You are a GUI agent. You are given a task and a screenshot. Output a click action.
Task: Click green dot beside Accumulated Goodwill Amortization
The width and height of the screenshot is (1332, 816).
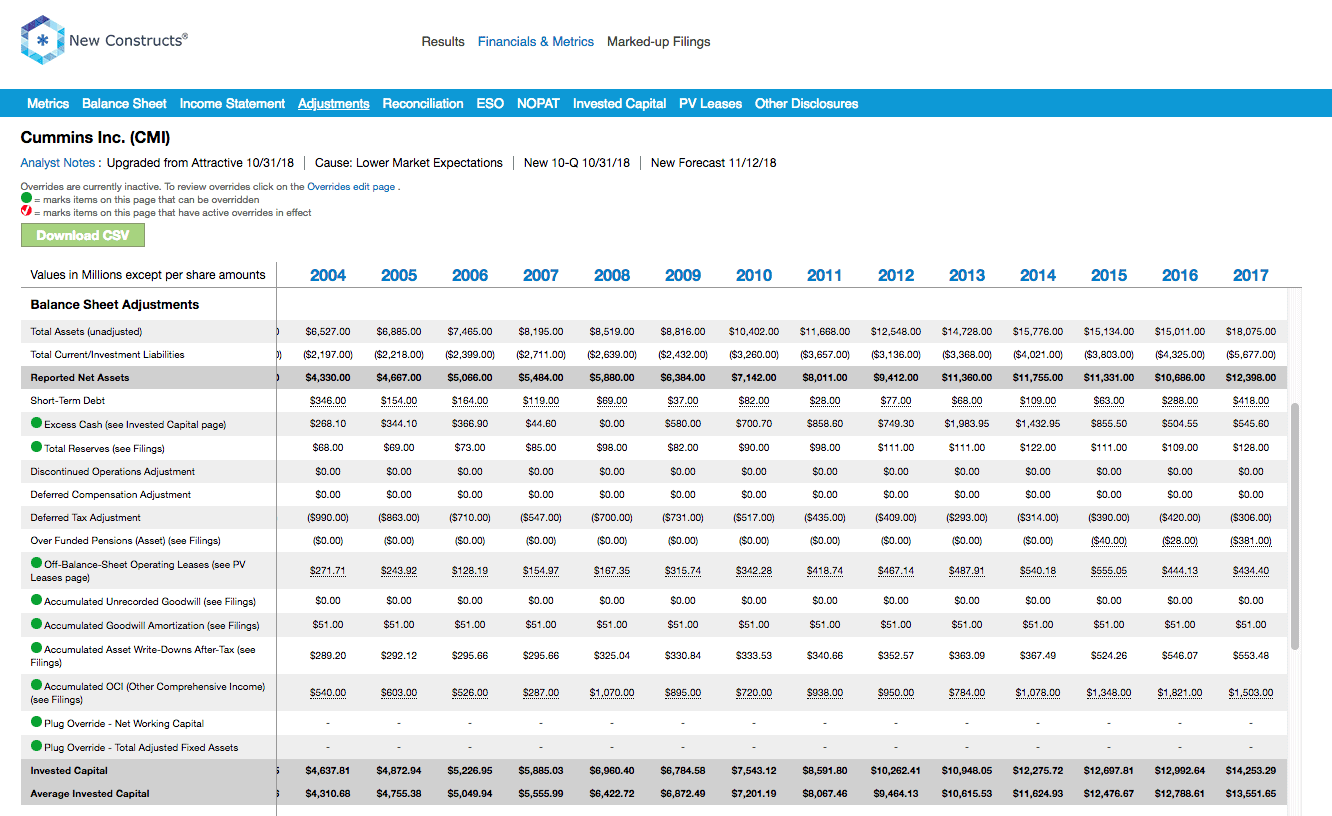[36, 624]
